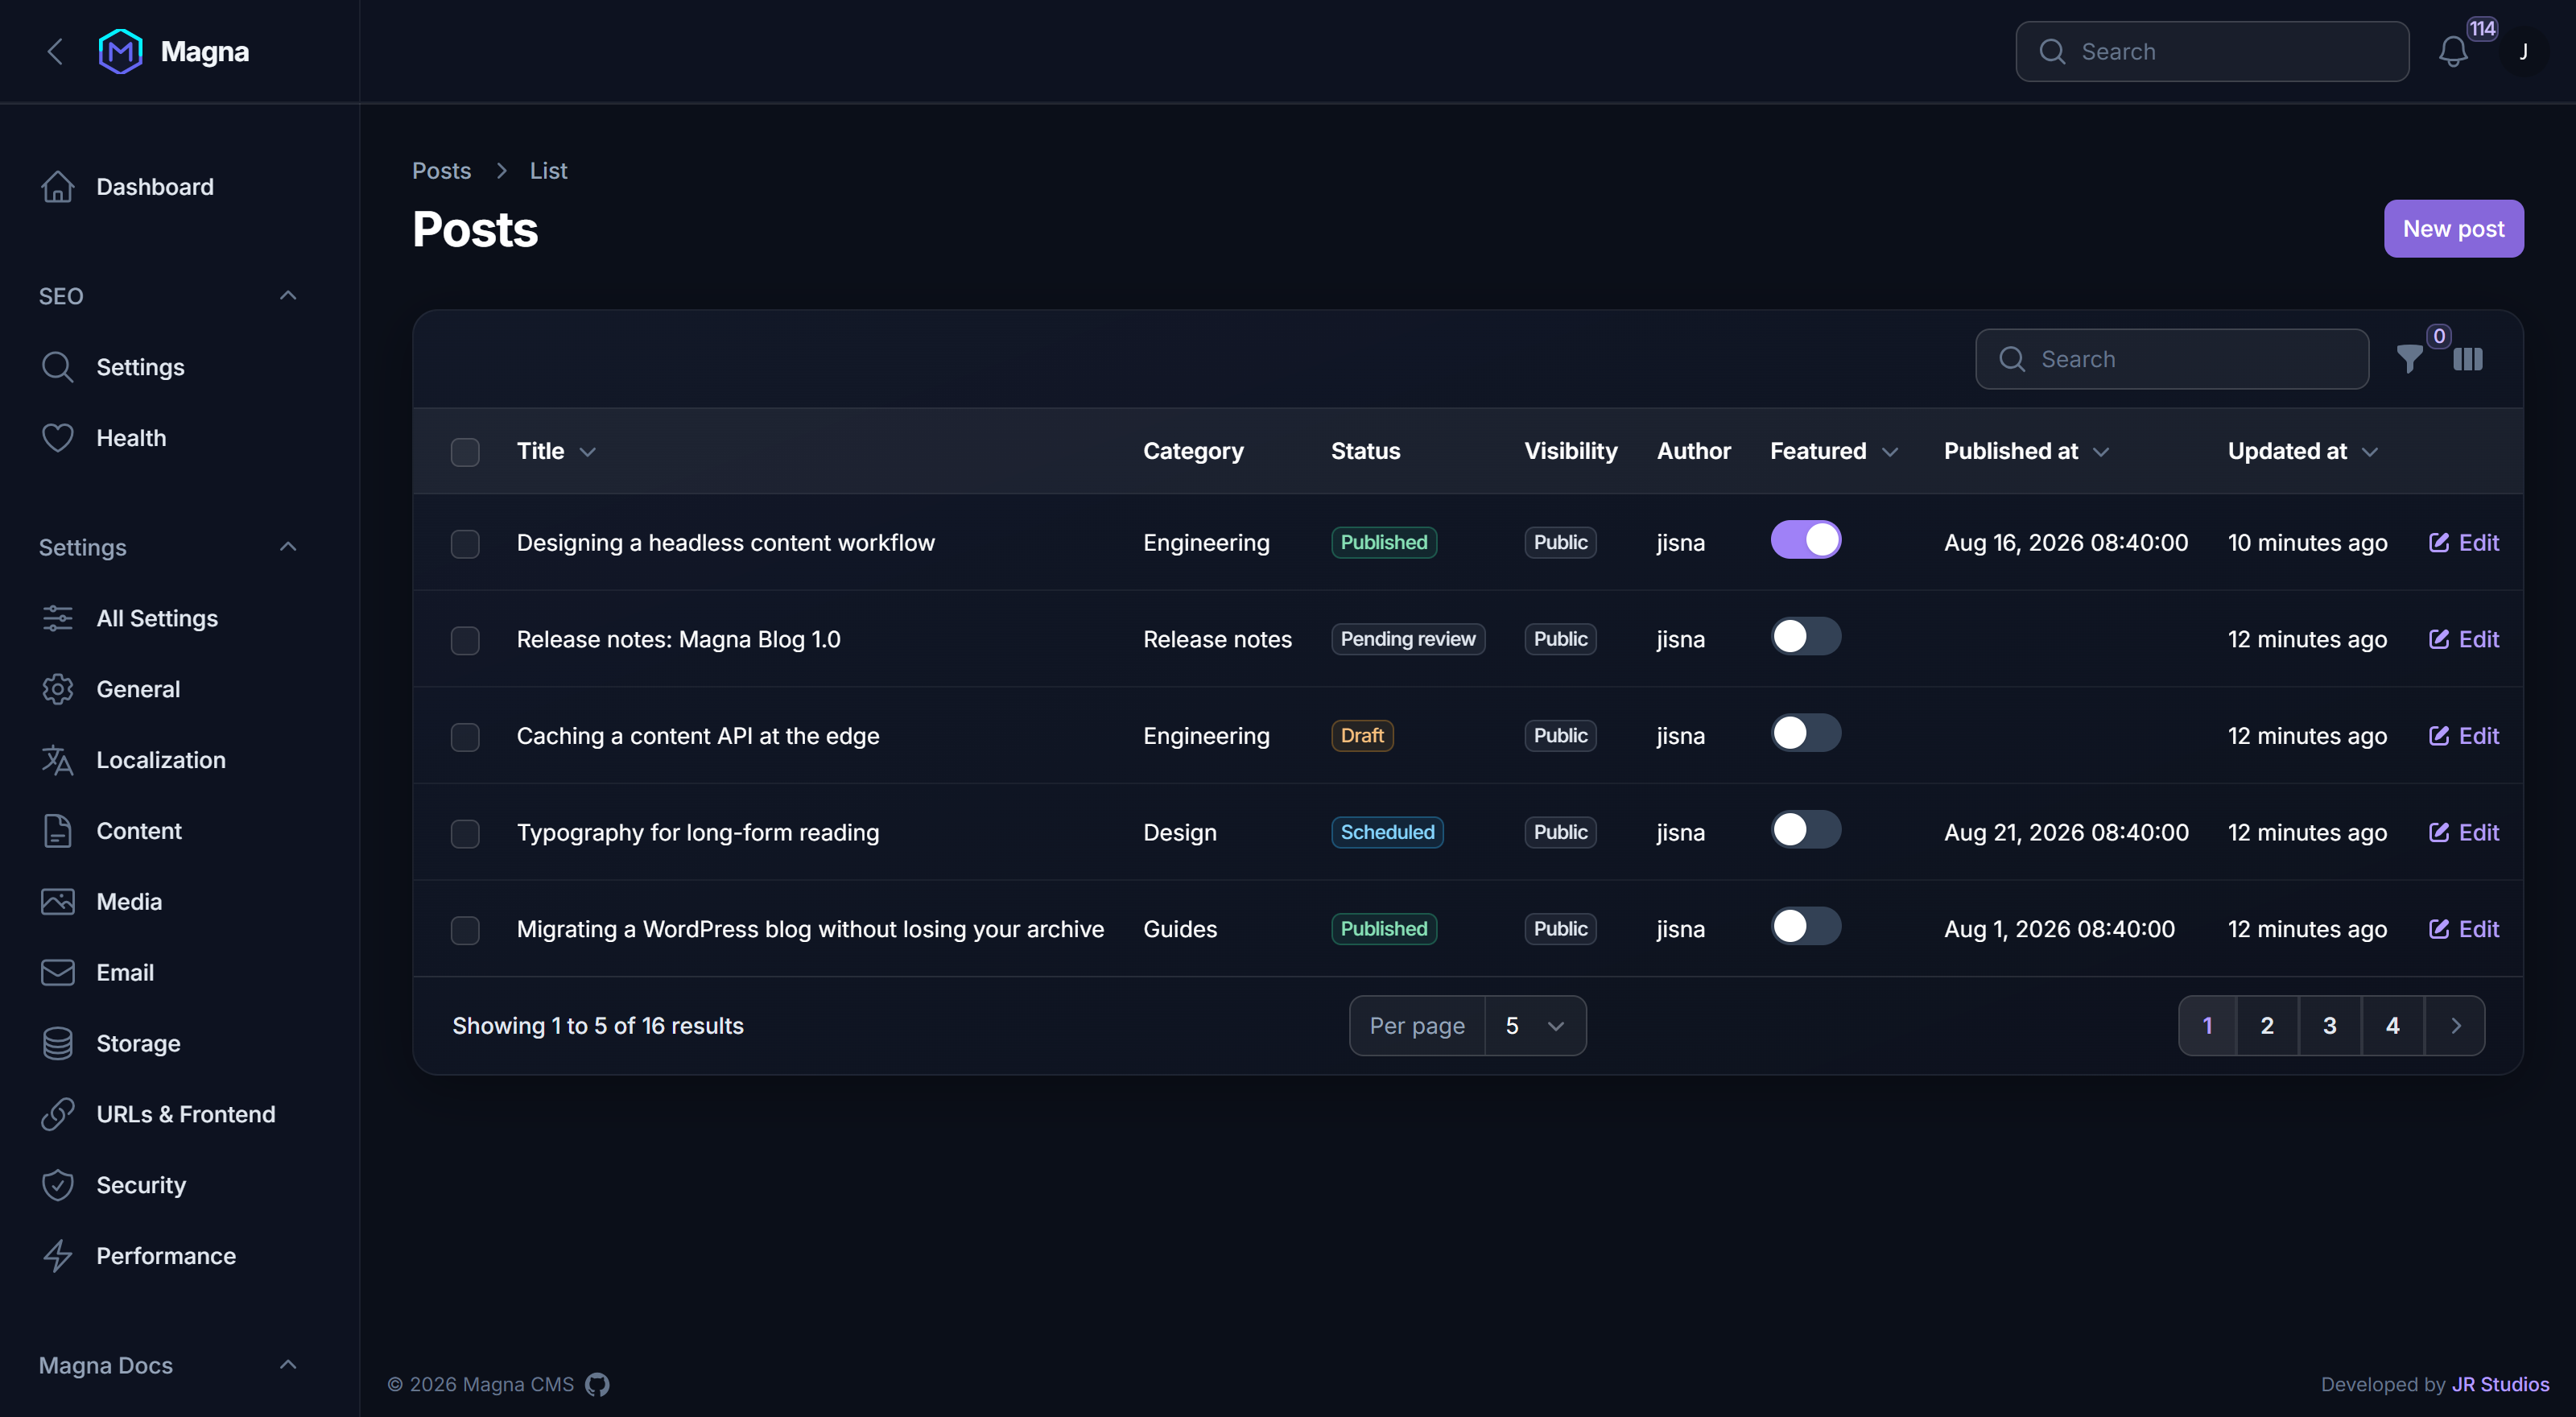2576x1417 pixels.
Task: Click the New post button
Action: click(2453, 229)
